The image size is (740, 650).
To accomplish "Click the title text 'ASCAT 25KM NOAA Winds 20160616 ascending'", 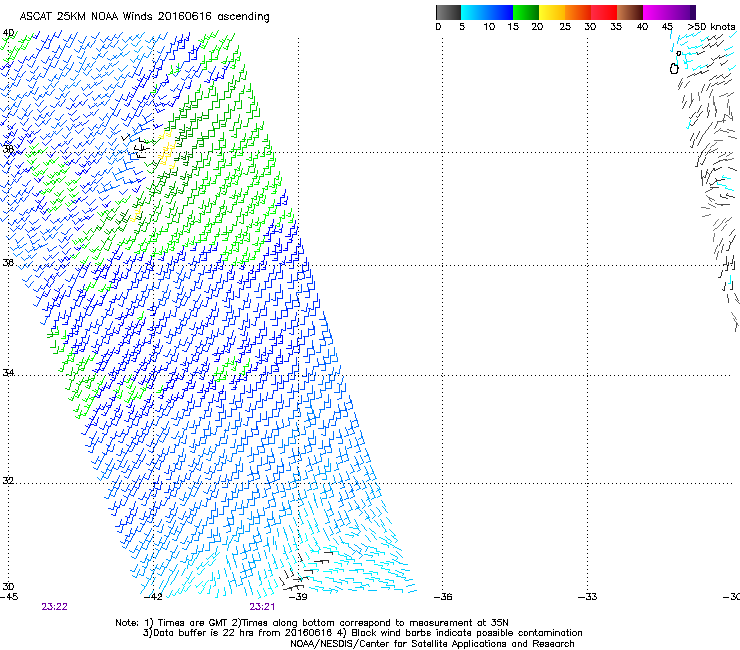I will [x=144, y=17].
